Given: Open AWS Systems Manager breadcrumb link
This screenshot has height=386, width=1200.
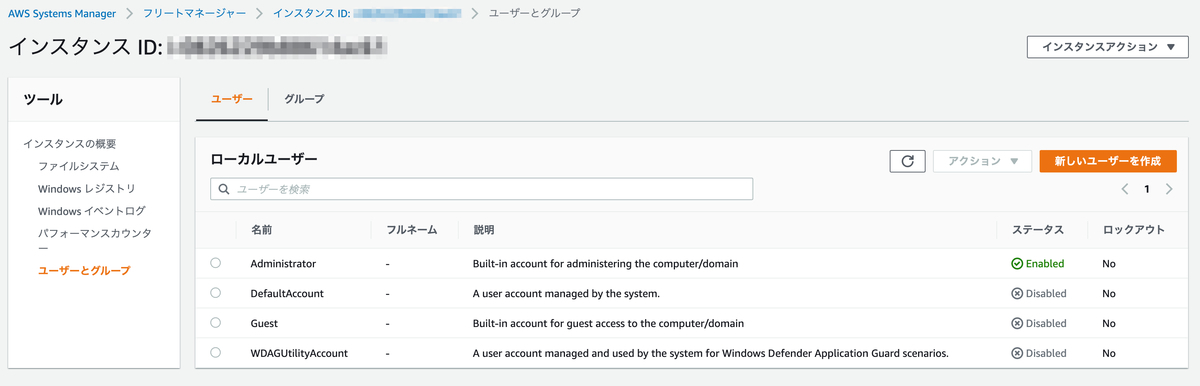Looking at the screenshot, I should click(x=62, y=14).
